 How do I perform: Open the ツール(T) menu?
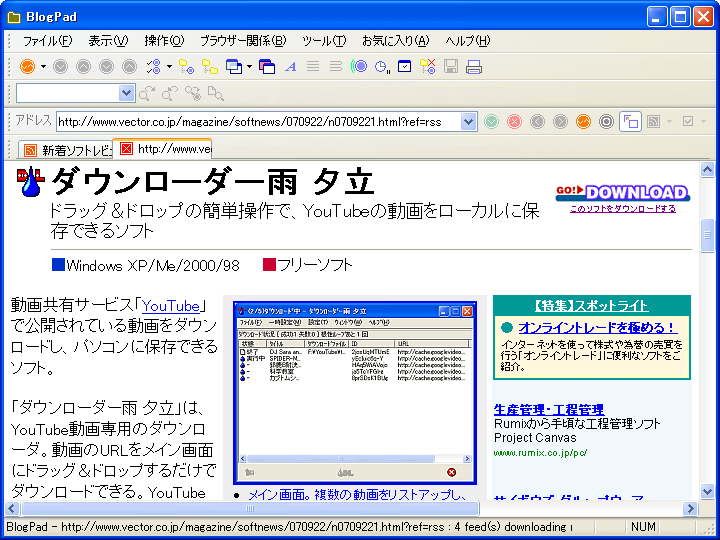coord(324,41)
